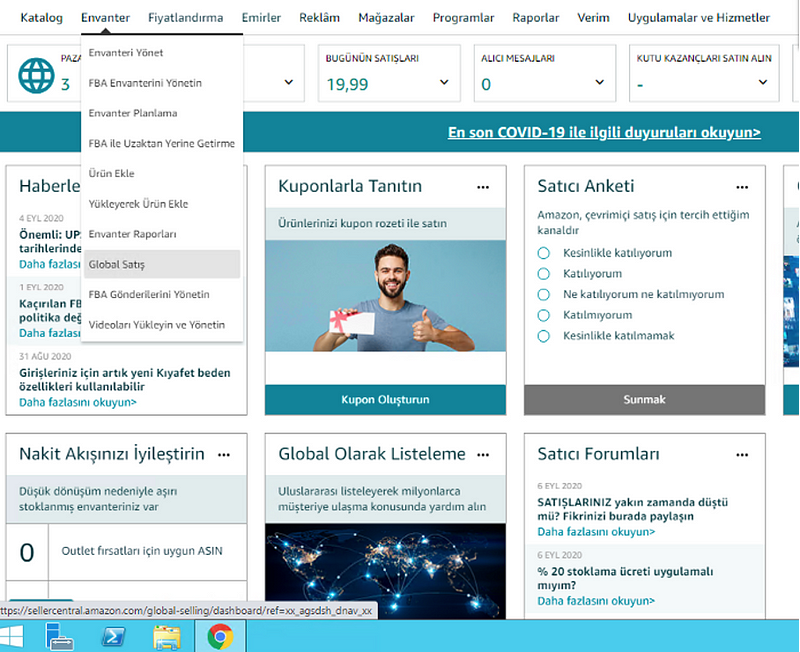Click the 19,99 sales value
Image resolution: width=800 pixels, height=652 pixels.
(x=347, y=84)
